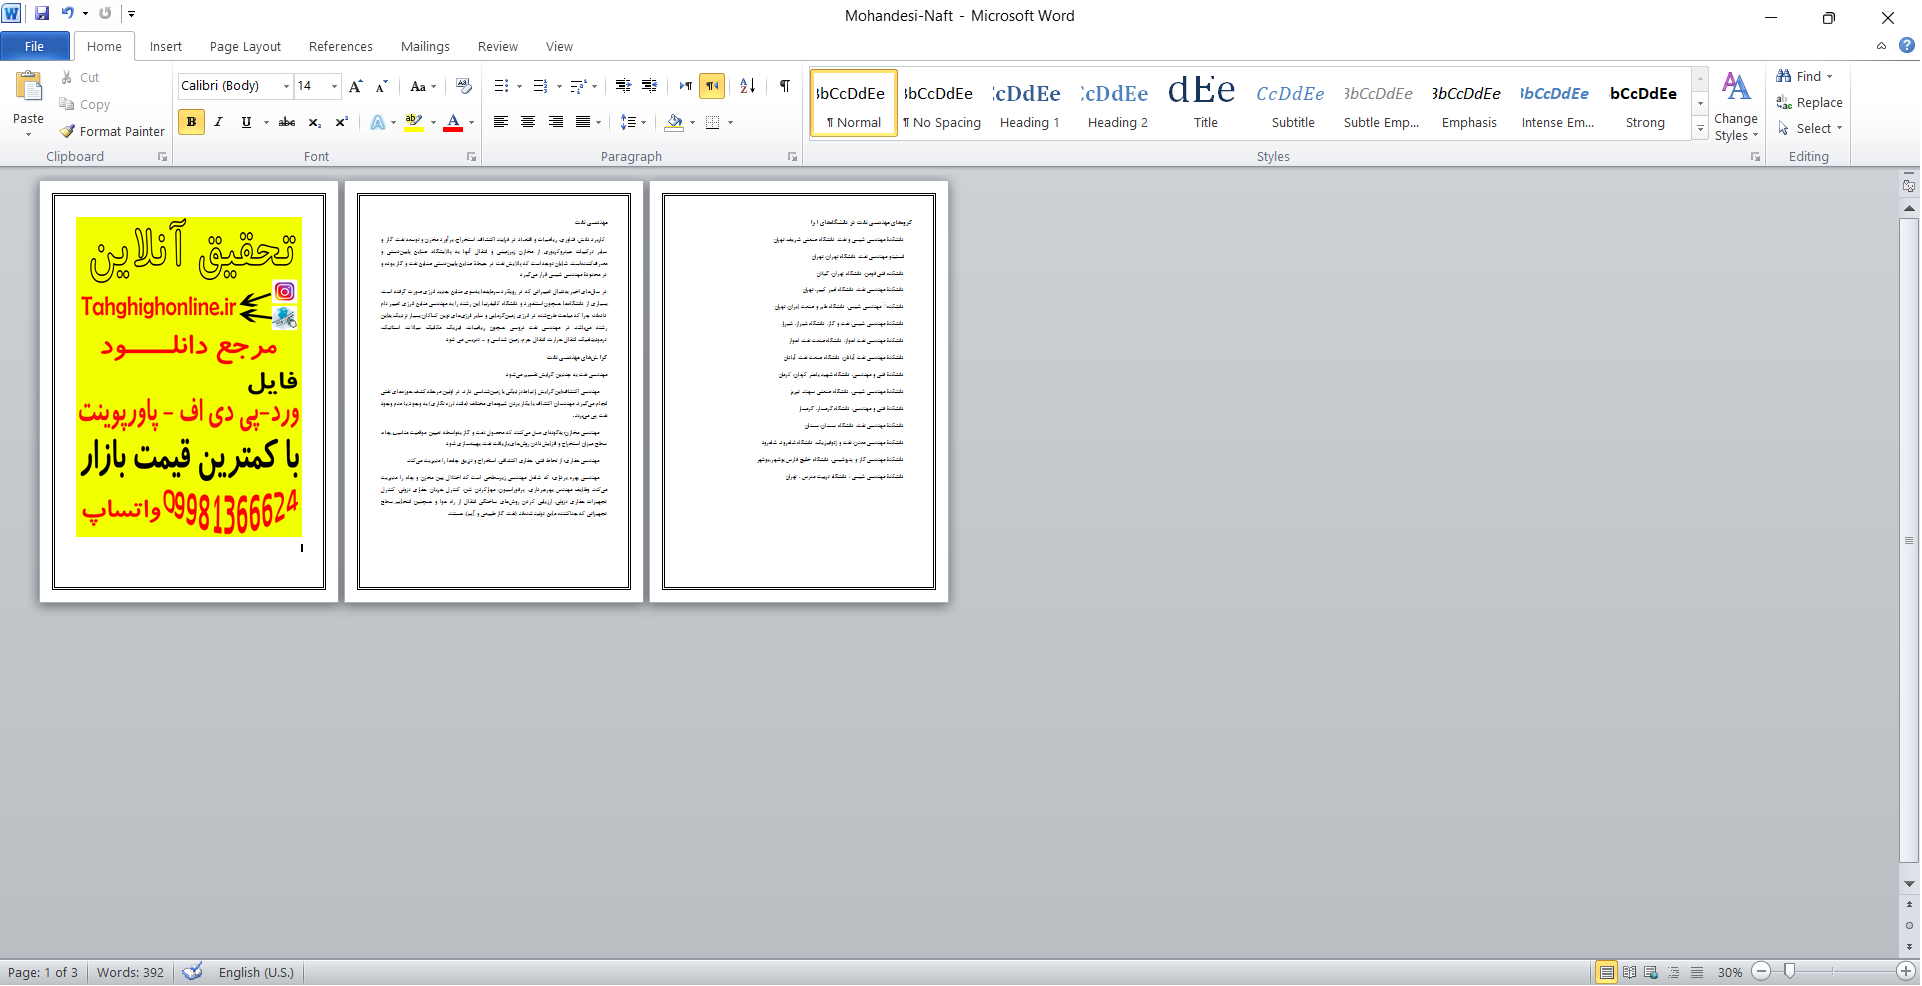Viewport: 1922px width, 986px height.
Task: Apply subscript formatting
Action: tap(314, 122)
